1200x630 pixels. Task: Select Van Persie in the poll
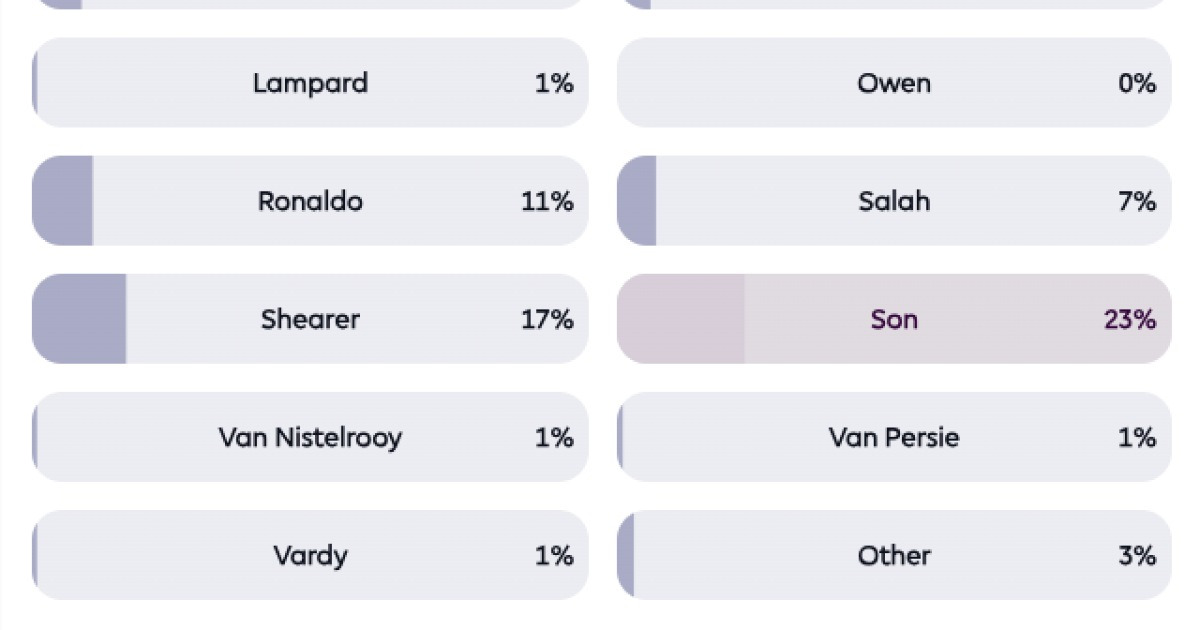point(894,437)
